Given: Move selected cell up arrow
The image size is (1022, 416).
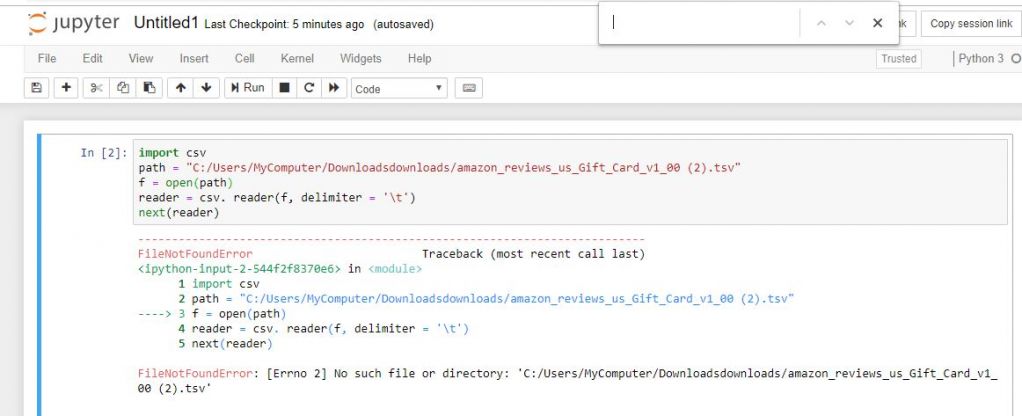Looking at the screenshot, I should click(x=180, y=88).
